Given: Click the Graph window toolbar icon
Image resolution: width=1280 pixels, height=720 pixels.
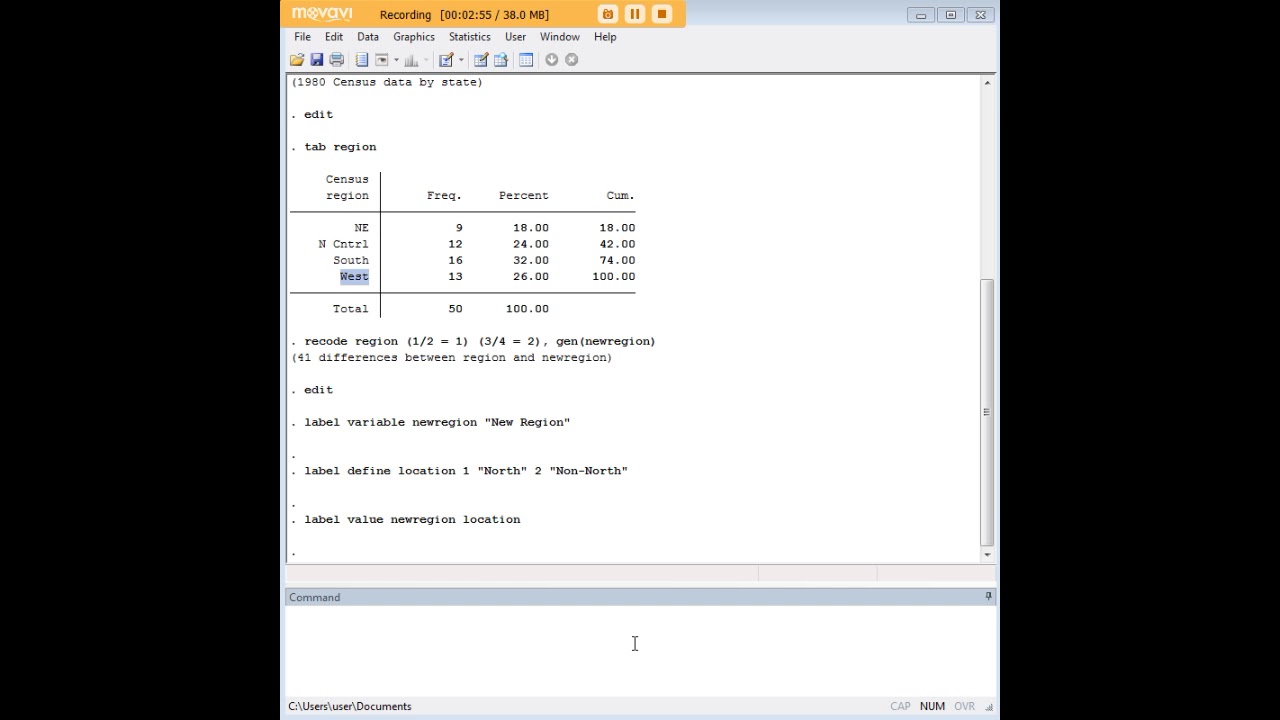Looking at the screenshot, I should pyautogui.click(x=411, y=60).
